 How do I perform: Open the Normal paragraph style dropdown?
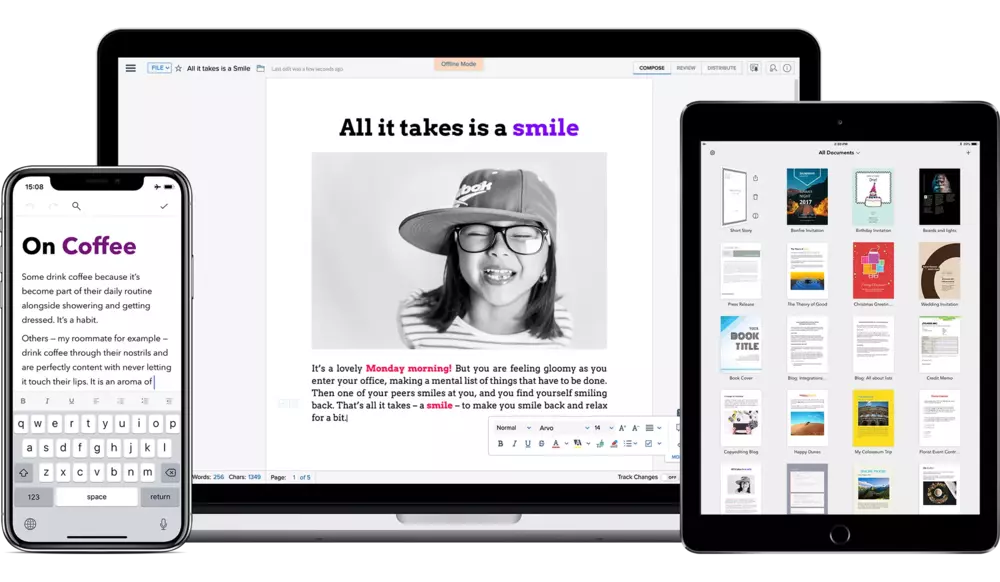coord(513,428)
